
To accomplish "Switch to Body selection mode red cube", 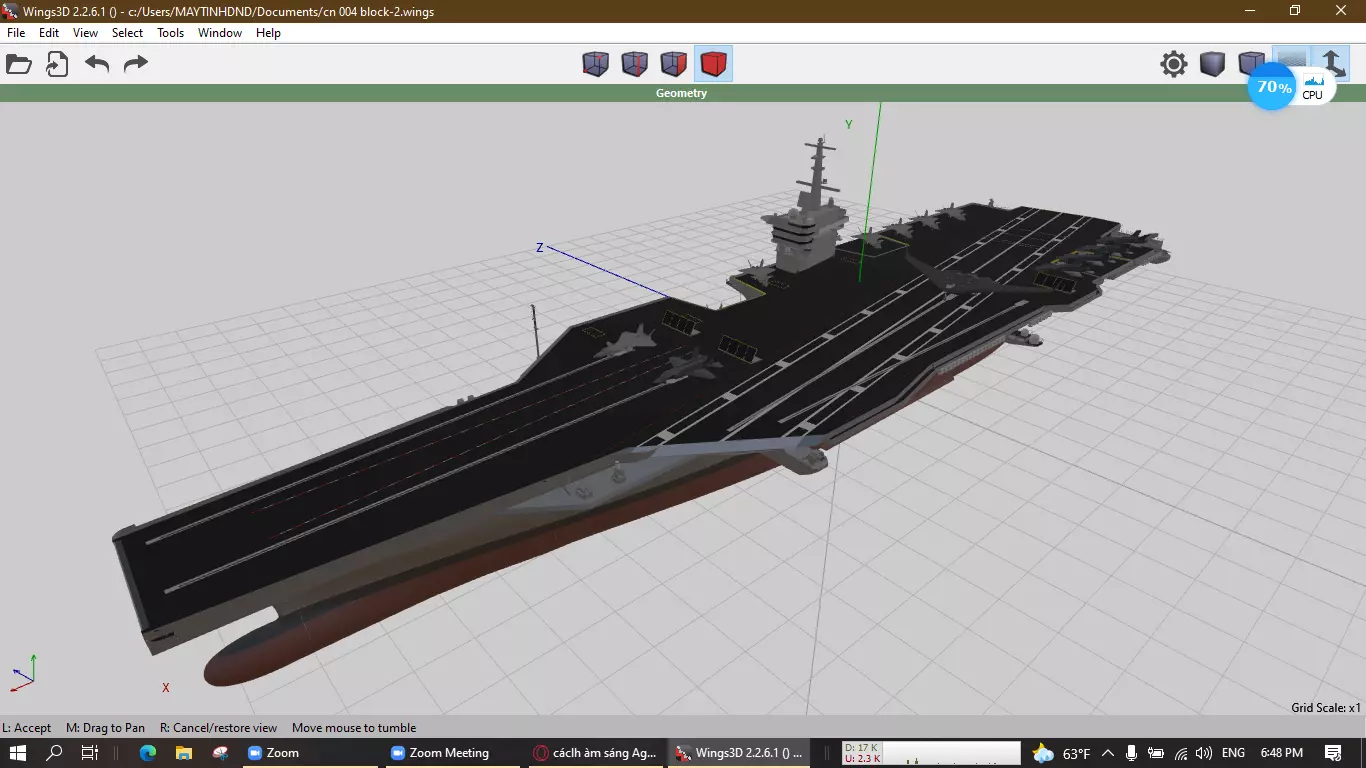I will coord(713,64).
